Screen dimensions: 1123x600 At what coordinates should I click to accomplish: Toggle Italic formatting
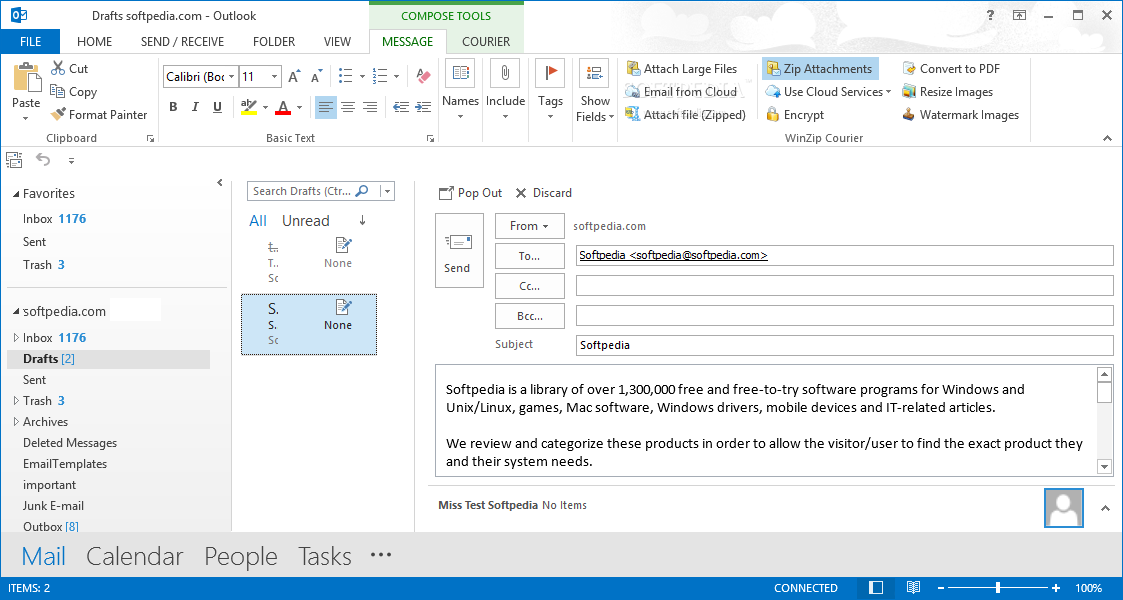click(195, 107)
